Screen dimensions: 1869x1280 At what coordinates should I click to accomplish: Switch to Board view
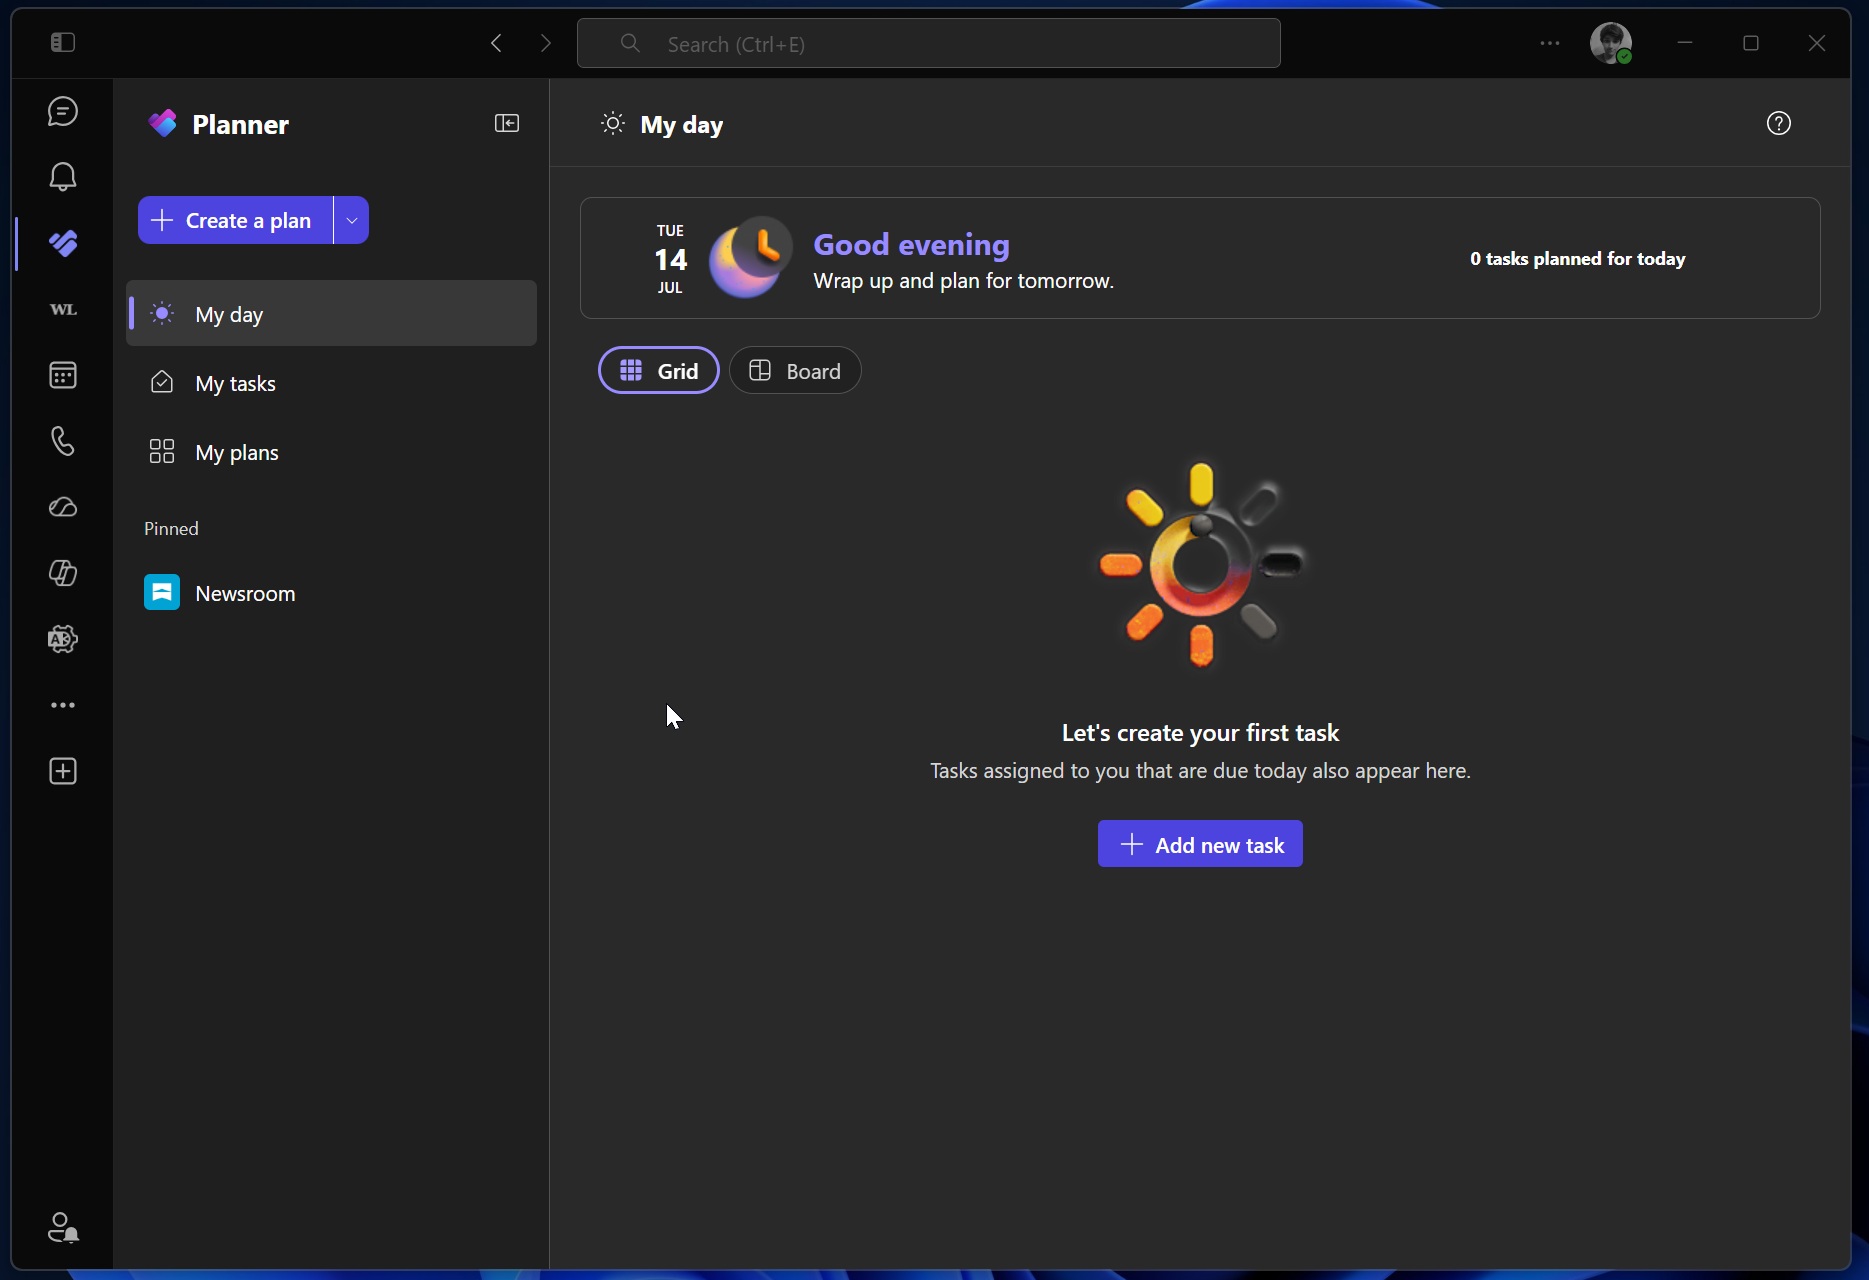[795, 371]
